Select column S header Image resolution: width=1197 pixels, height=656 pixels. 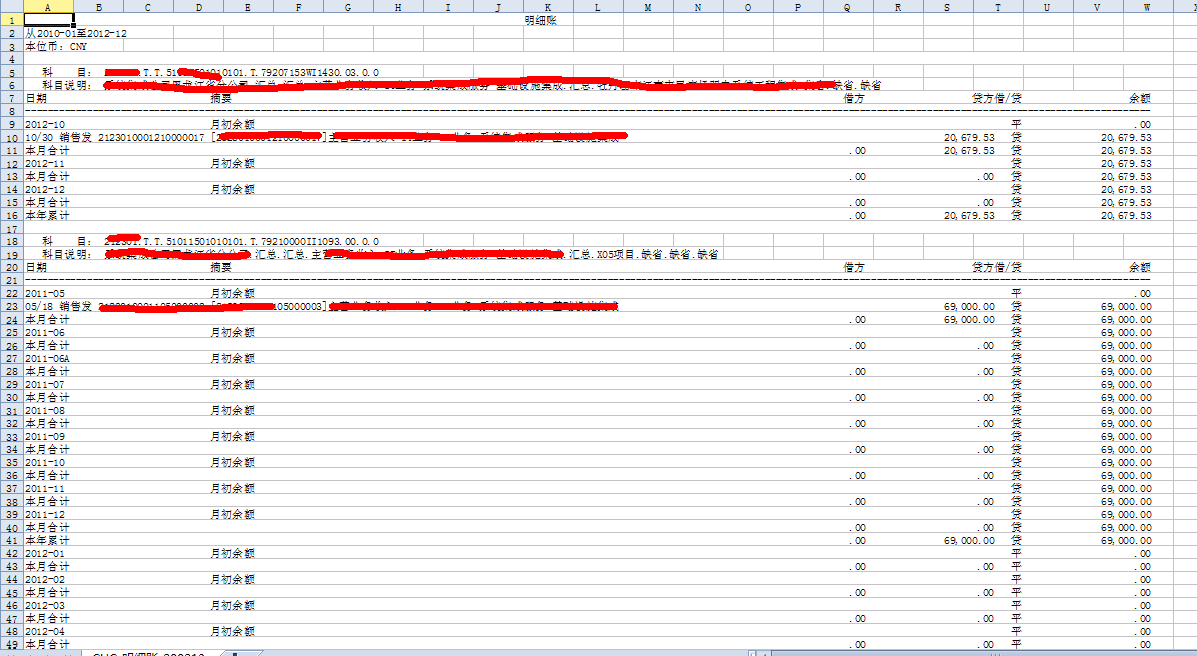click(x=947, y=7)
